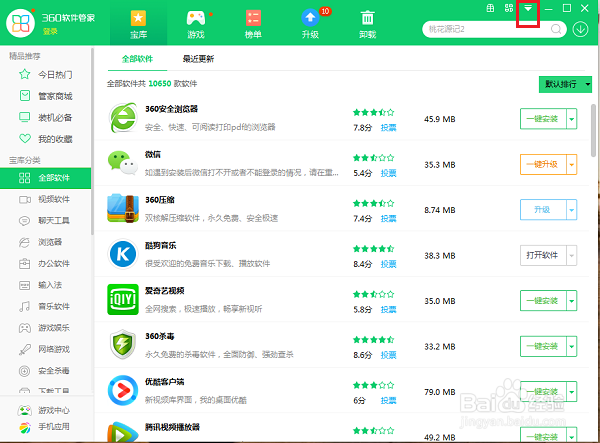
Task: Click 投票 link for 酷狗音乐
Action: [x=388, y=264]
